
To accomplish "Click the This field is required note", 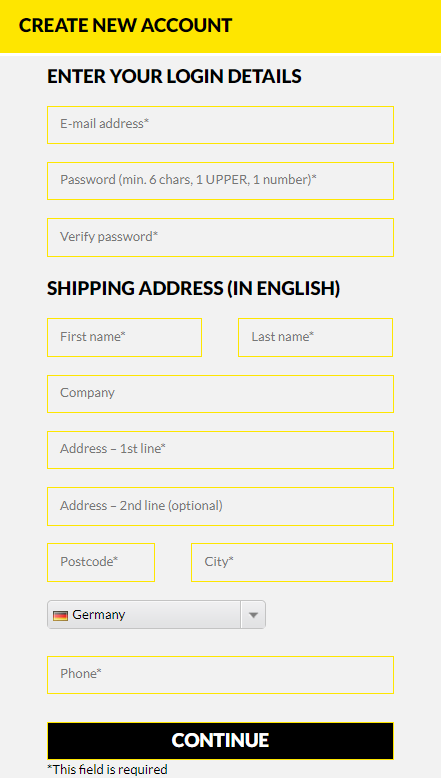I will tap(107, 770).
